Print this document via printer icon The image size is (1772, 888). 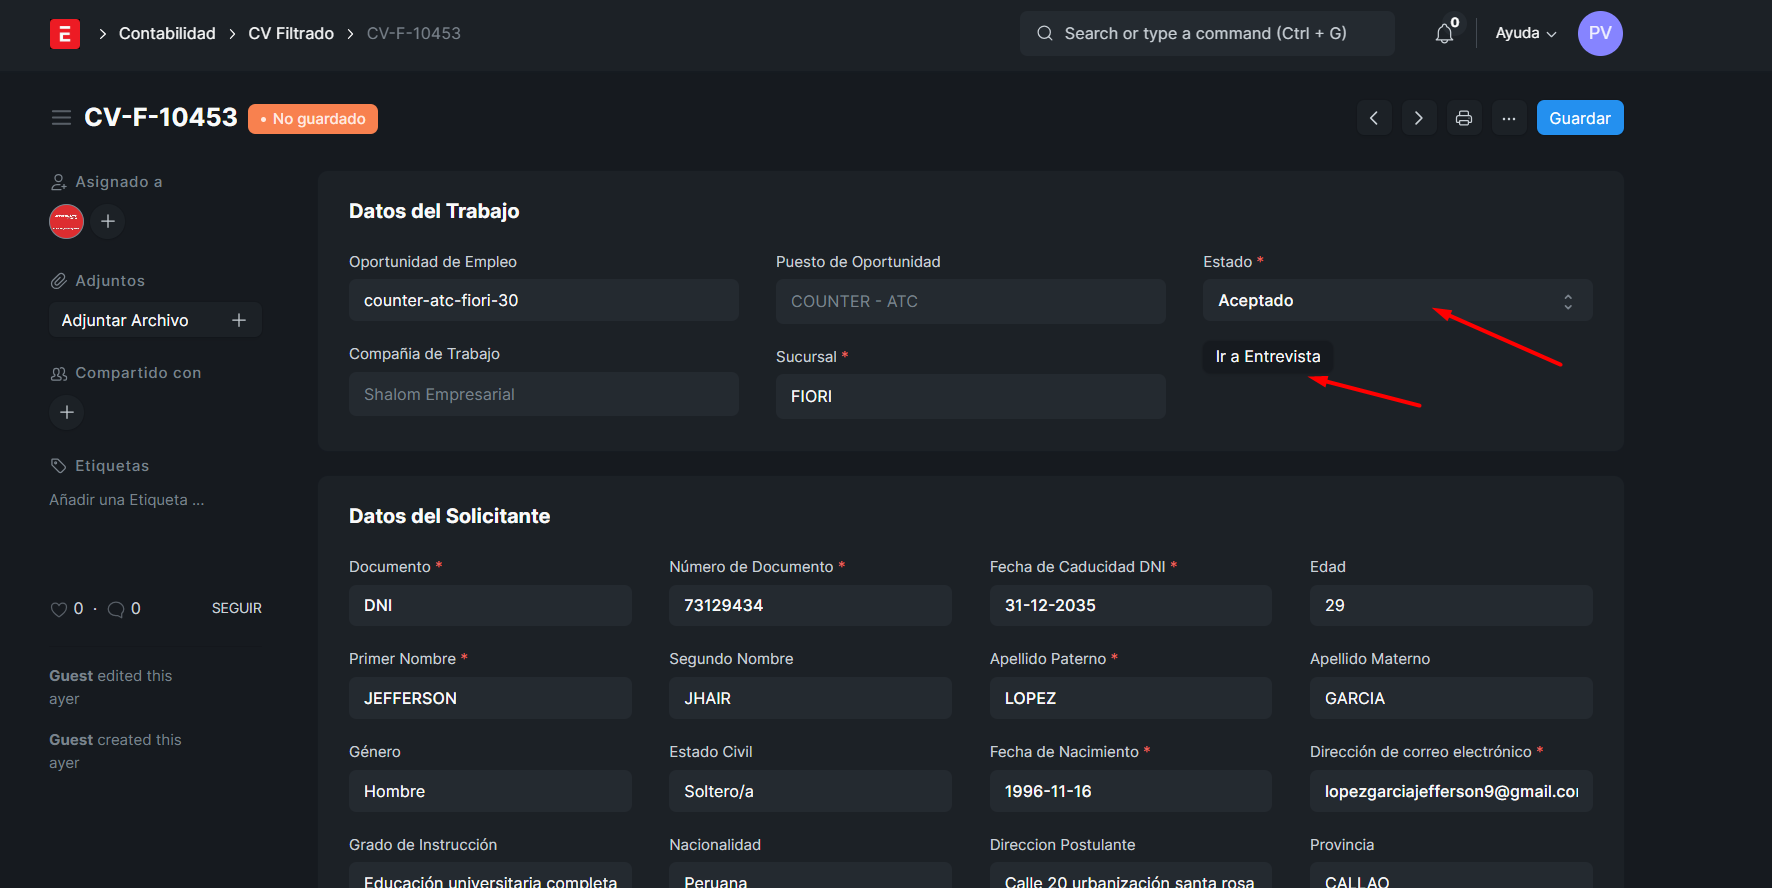click(x=1464, y=118)
